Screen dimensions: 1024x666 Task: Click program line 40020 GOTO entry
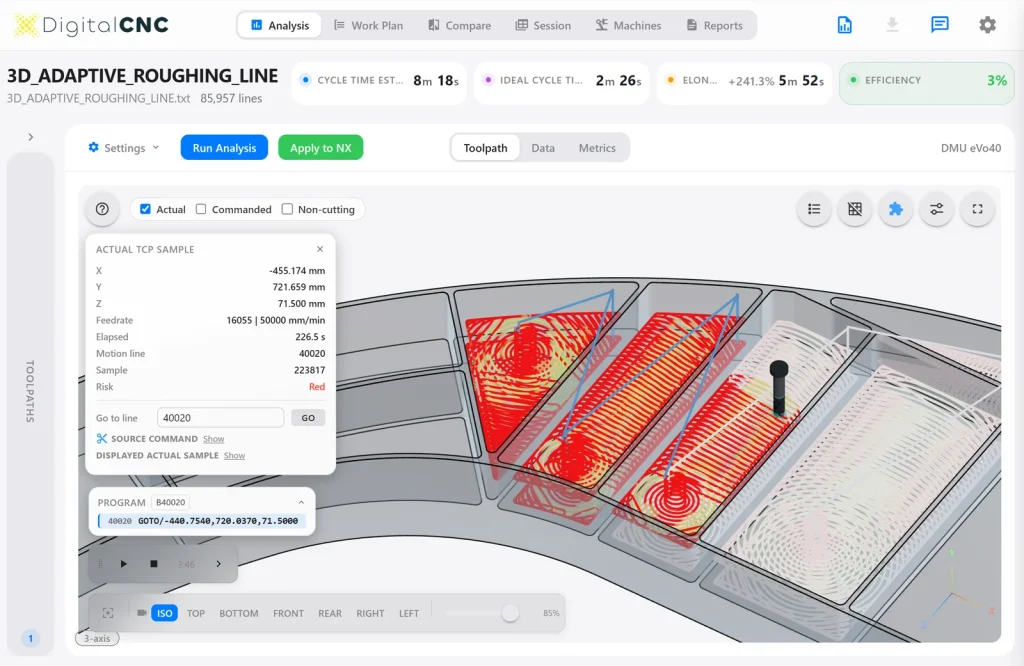(202, 521)
